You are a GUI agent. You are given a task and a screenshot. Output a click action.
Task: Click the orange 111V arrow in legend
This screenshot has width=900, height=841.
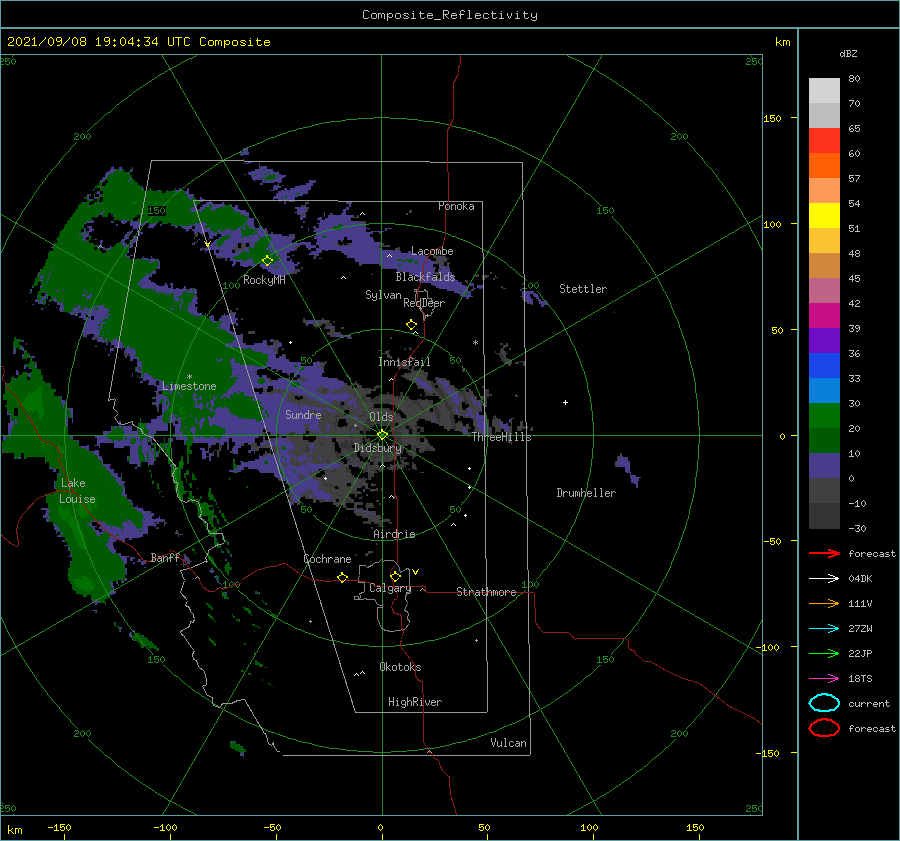(824, 603)
